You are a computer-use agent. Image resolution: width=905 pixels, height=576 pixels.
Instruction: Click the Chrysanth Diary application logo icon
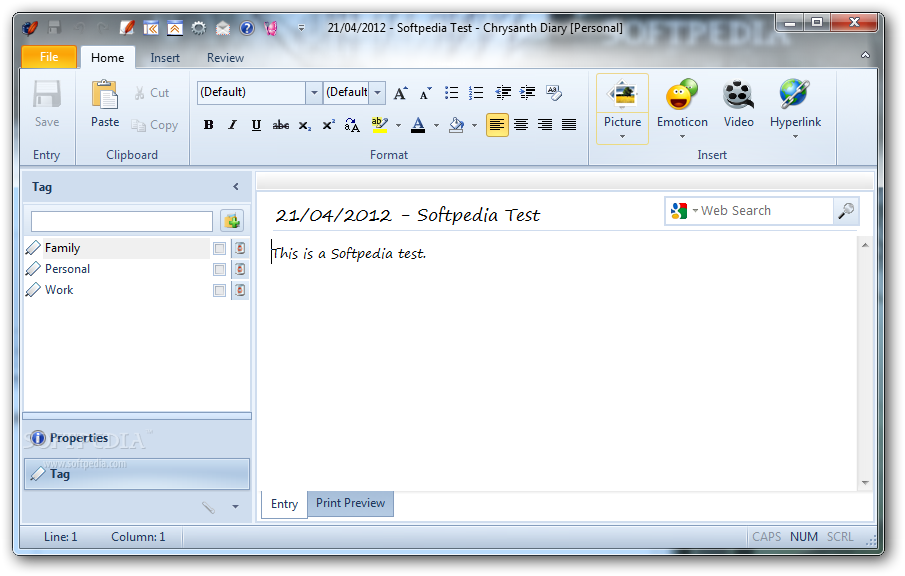[30, 28]
